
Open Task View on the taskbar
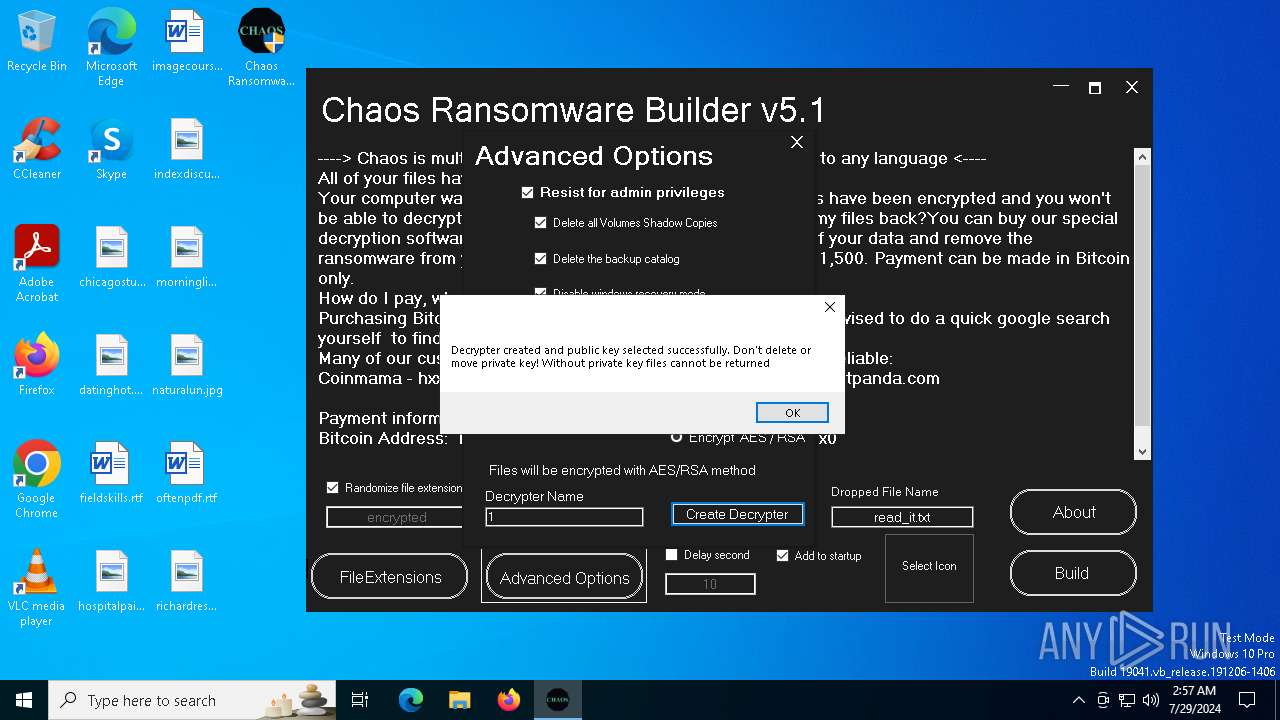[x=360, y=700]
